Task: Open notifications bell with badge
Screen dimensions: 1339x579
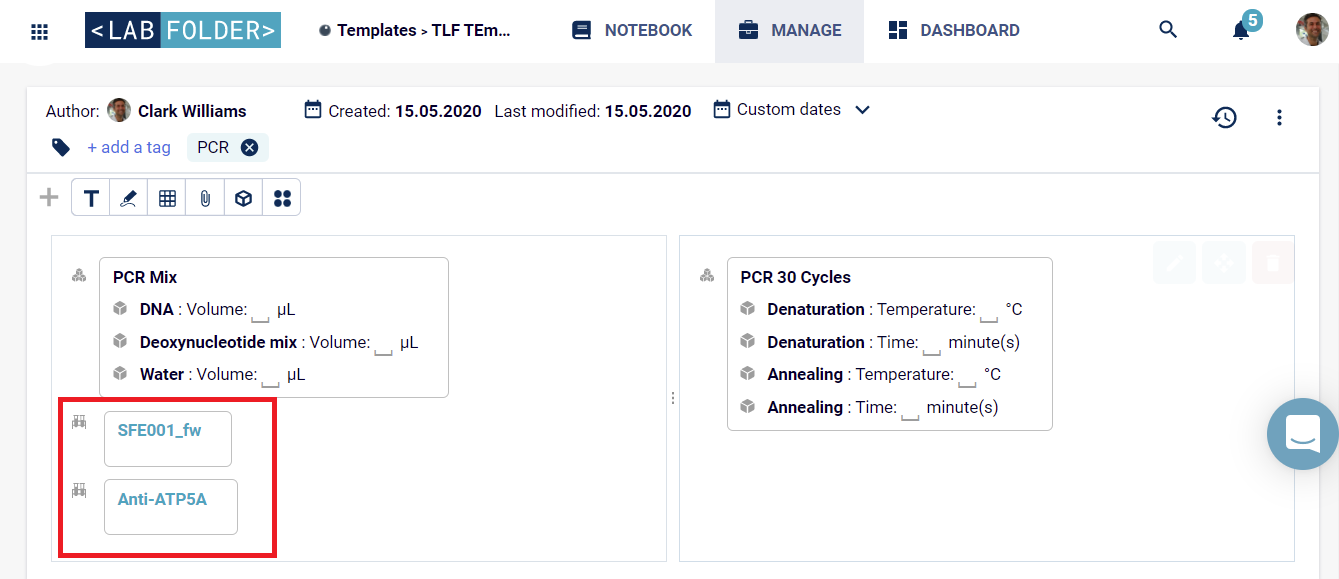Action: (x=1241, y=30)
